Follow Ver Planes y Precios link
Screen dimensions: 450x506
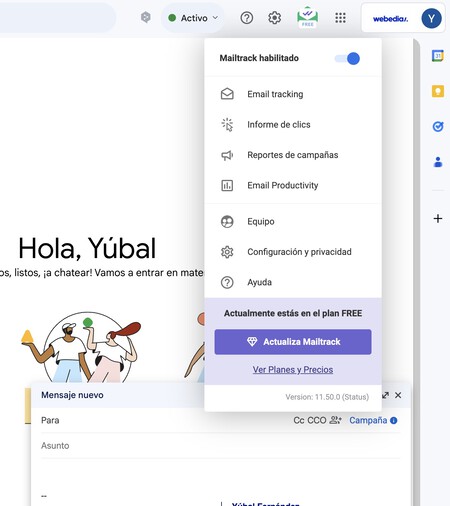293,370
